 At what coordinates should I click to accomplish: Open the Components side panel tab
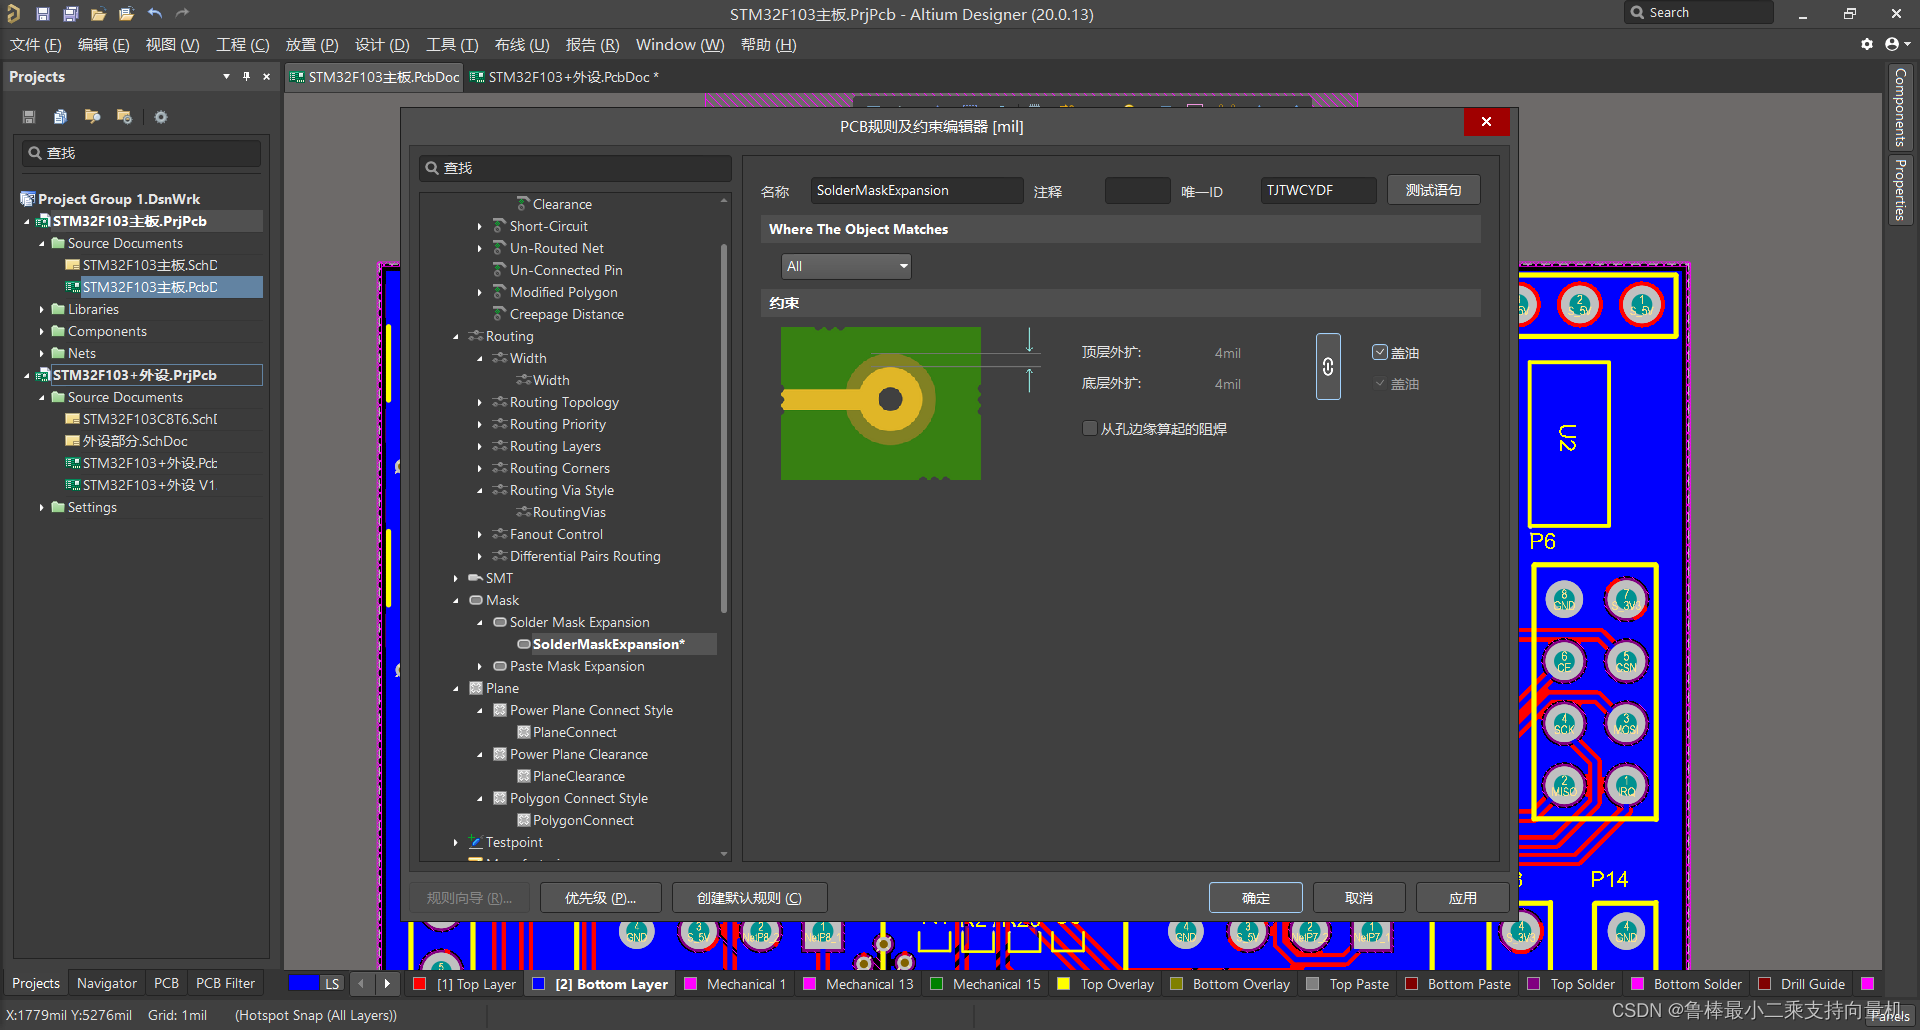pyautogui.click(x=1900, y=107)
